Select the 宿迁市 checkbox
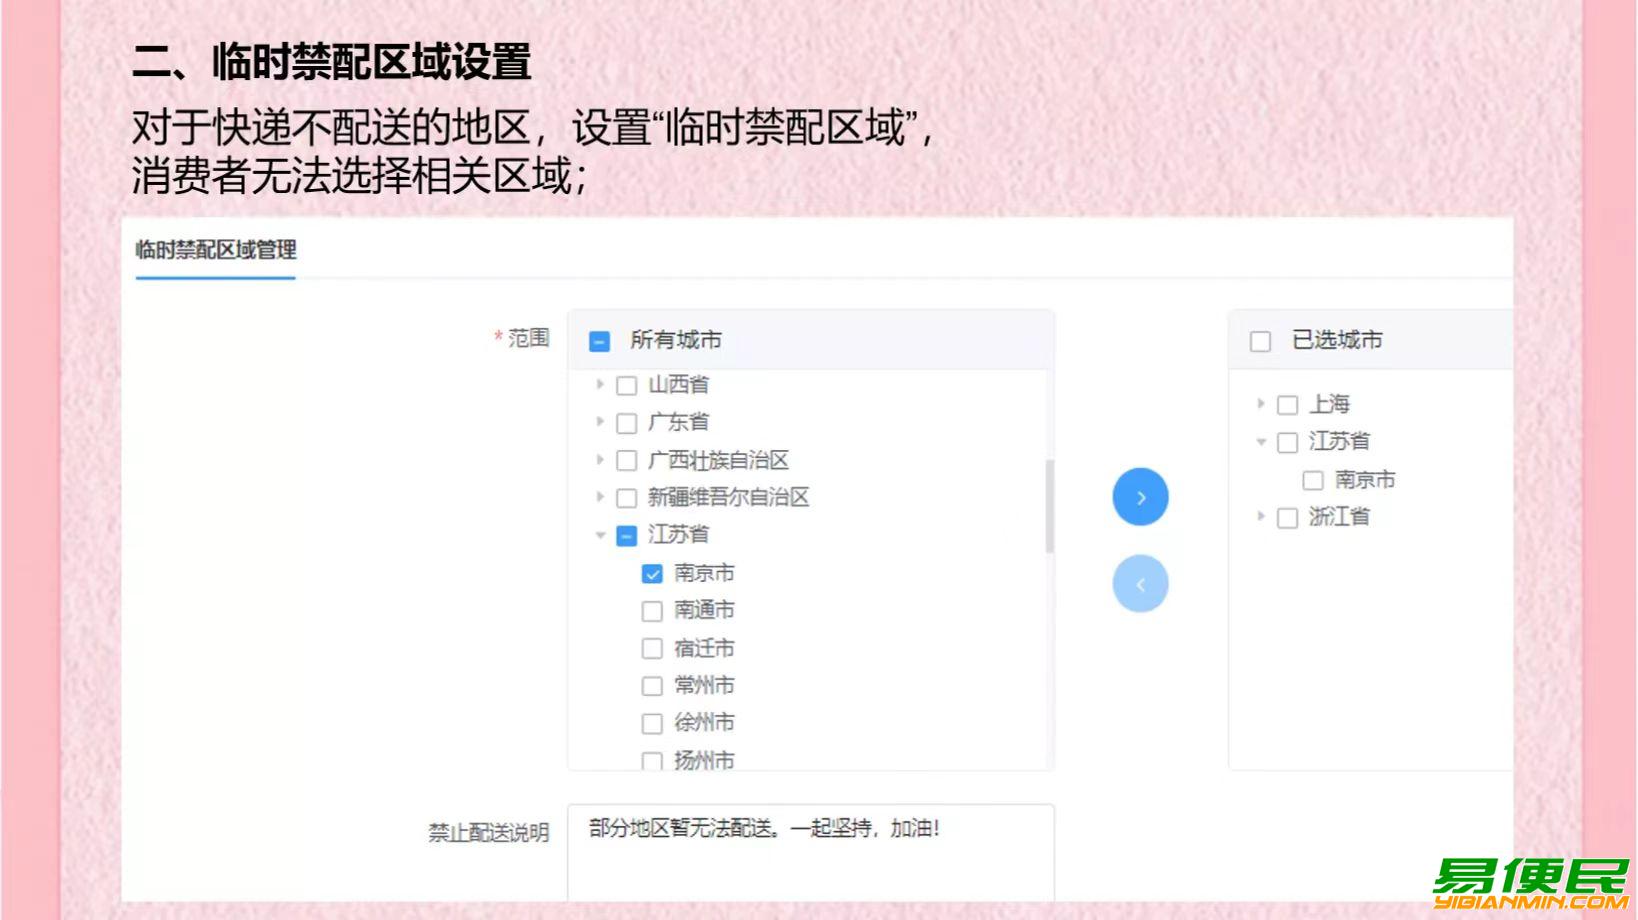The image size is (1638, 920). point(652,649)
